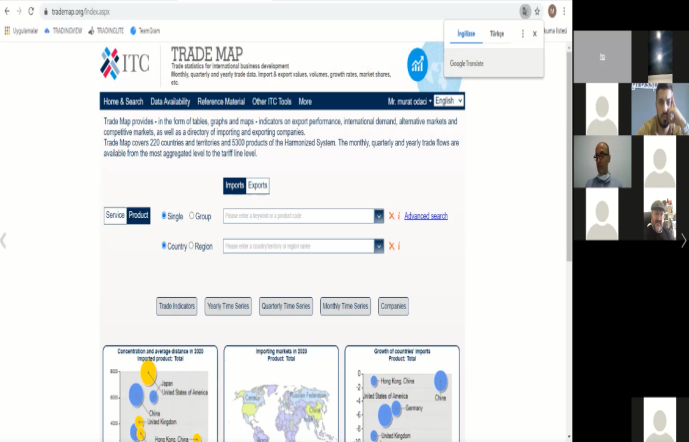Select the Country radio button
689x442 pixels.
click(x=163, y=245)
